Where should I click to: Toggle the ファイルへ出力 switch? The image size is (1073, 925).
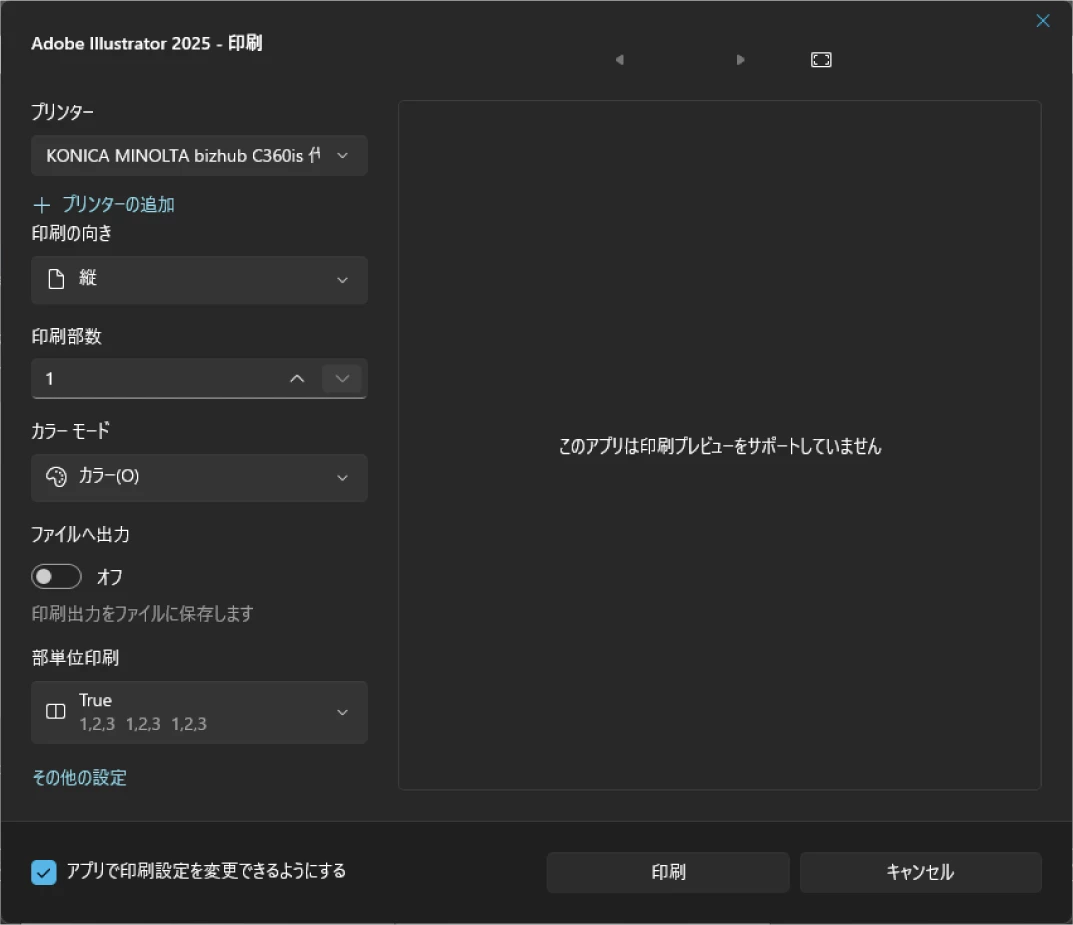[x=56, y=577]
